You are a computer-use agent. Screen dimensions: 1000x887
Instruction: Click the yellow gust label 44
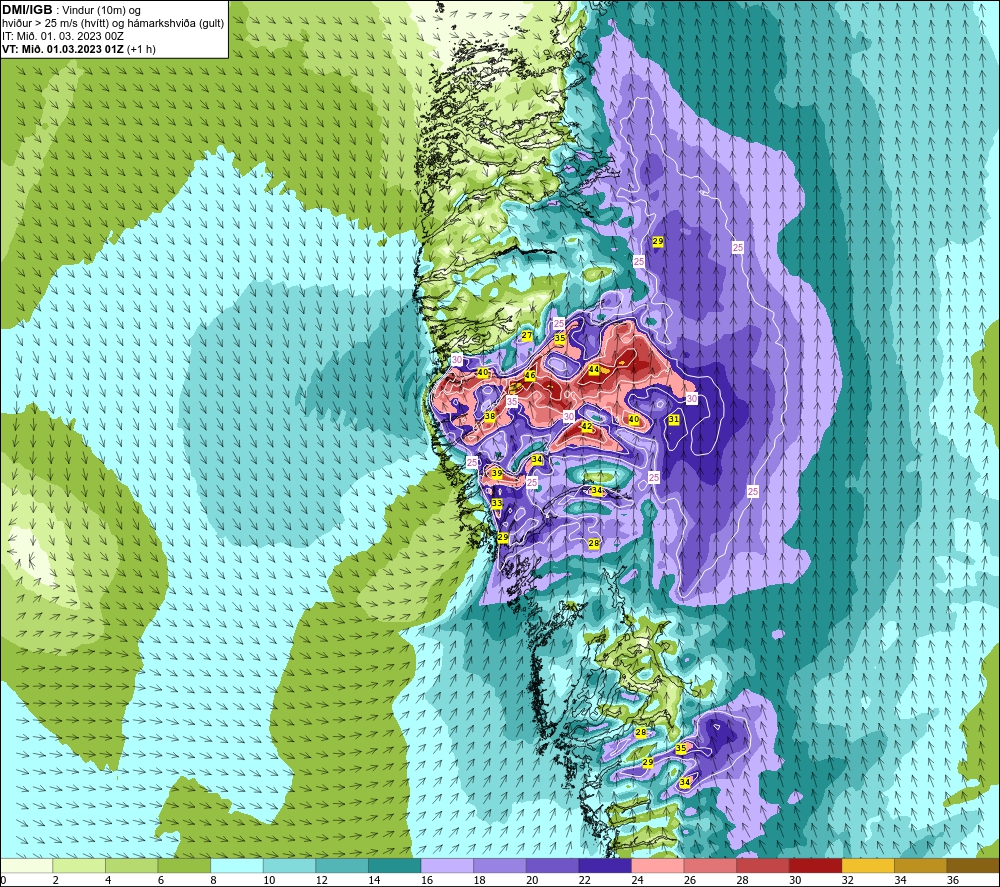pos(594,369)
